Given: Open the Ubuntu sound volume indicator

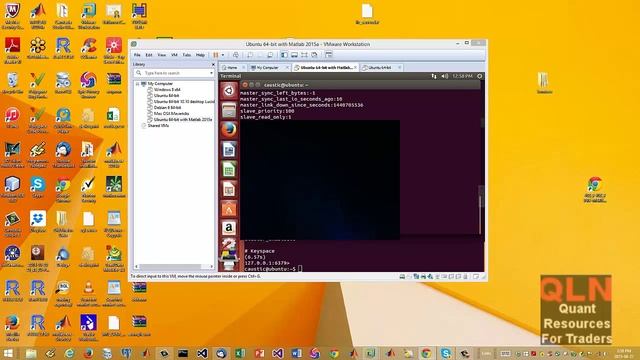Looking at the screenshot, I should pos(444,76).
